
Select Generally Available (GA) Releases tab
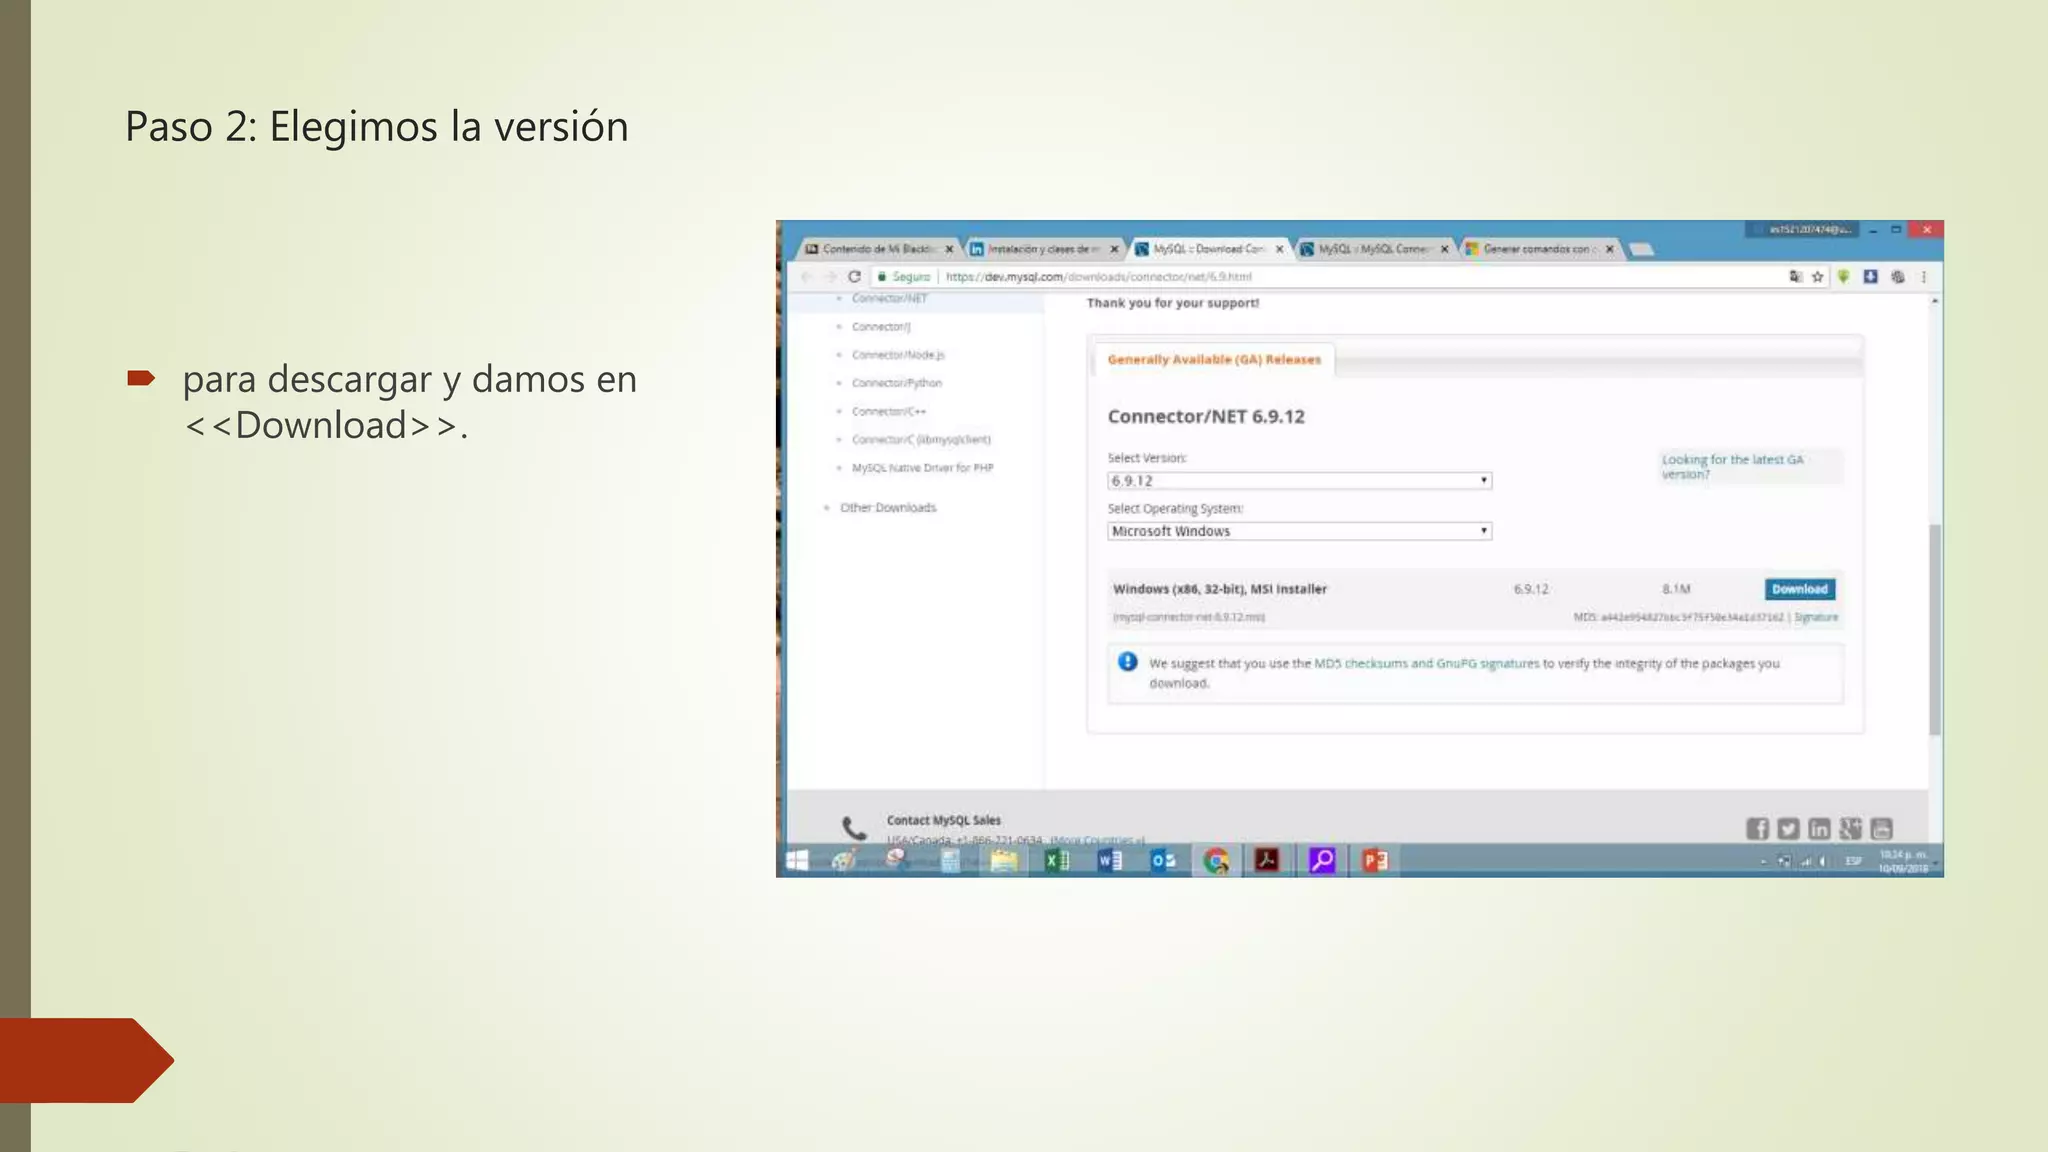(1214, 360)
